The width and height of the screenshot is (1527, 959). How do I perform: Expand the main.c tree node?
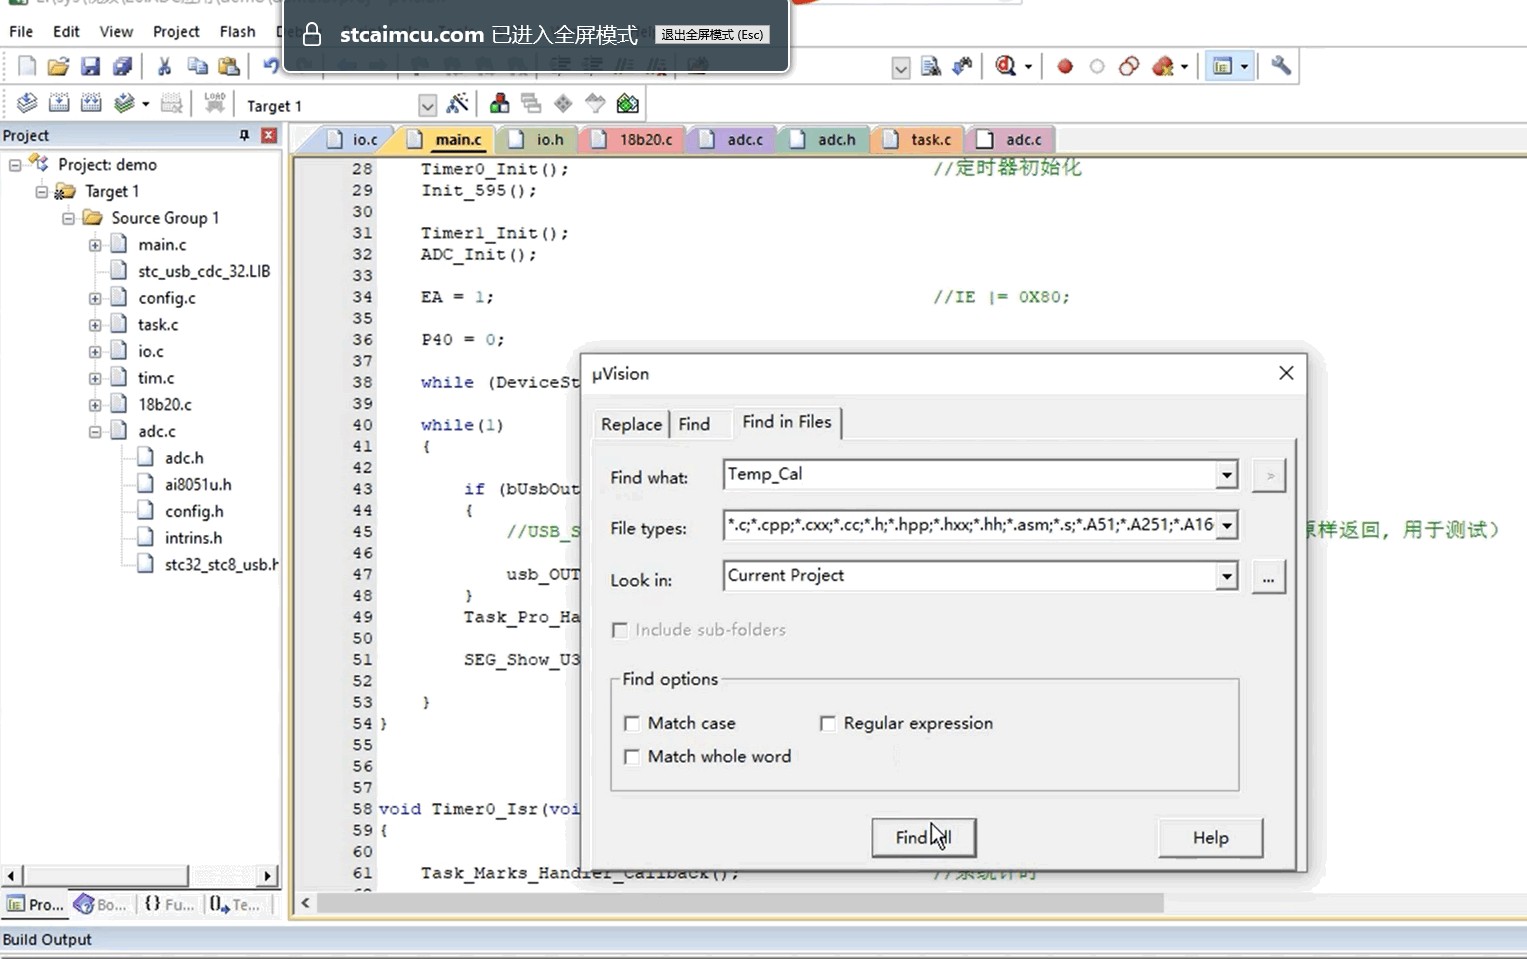[x=95, y=245]
